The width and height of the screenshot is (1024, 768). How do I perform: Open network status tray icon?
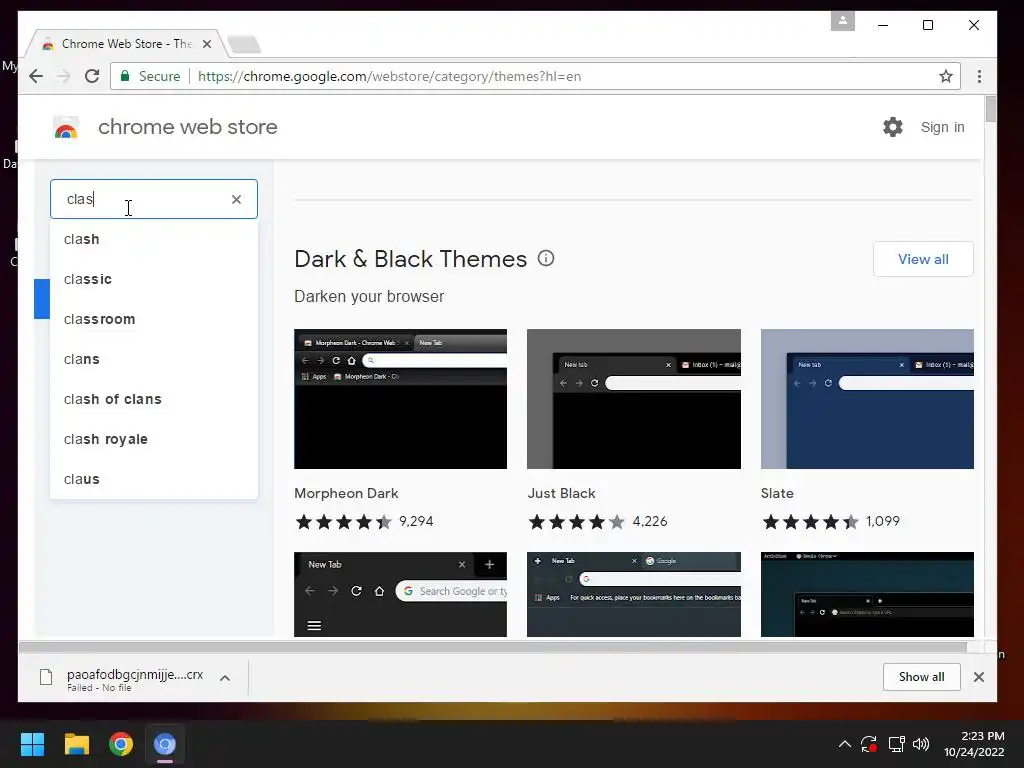896,744
